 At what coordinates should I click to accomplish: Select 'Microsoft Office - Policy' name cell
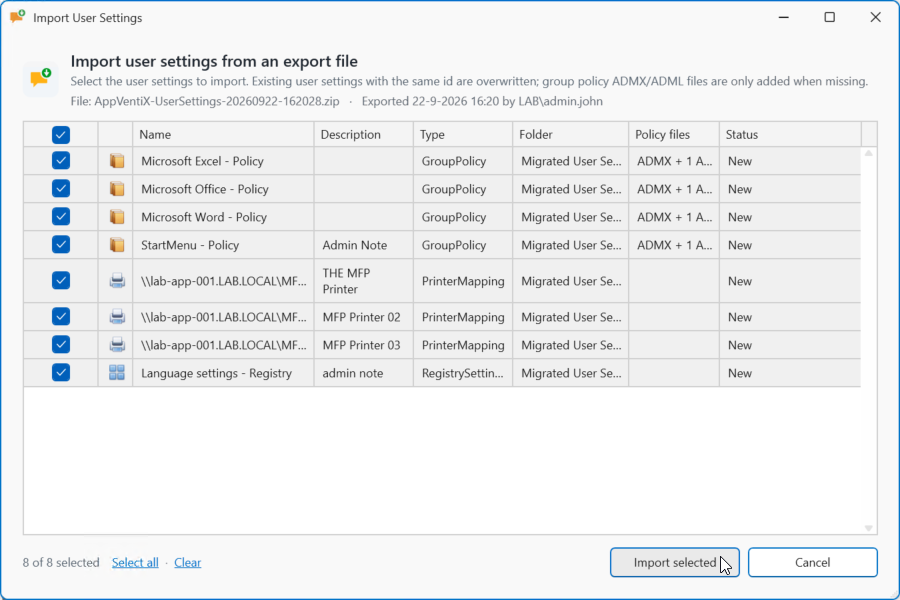coord(223,189)
